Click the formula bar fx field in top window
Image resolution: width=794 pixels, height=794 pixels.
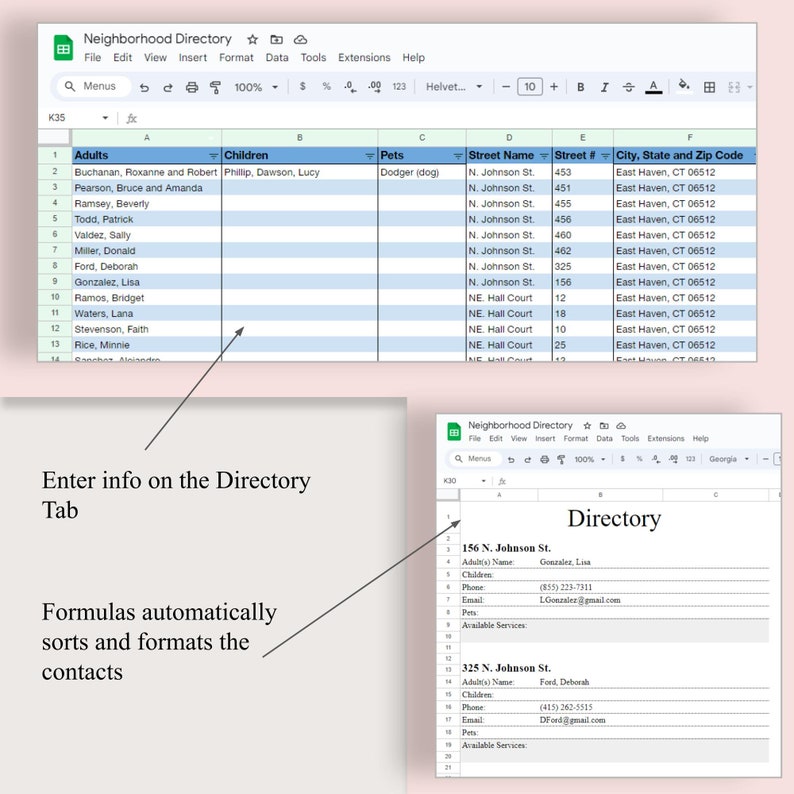(x=441, y=118)
